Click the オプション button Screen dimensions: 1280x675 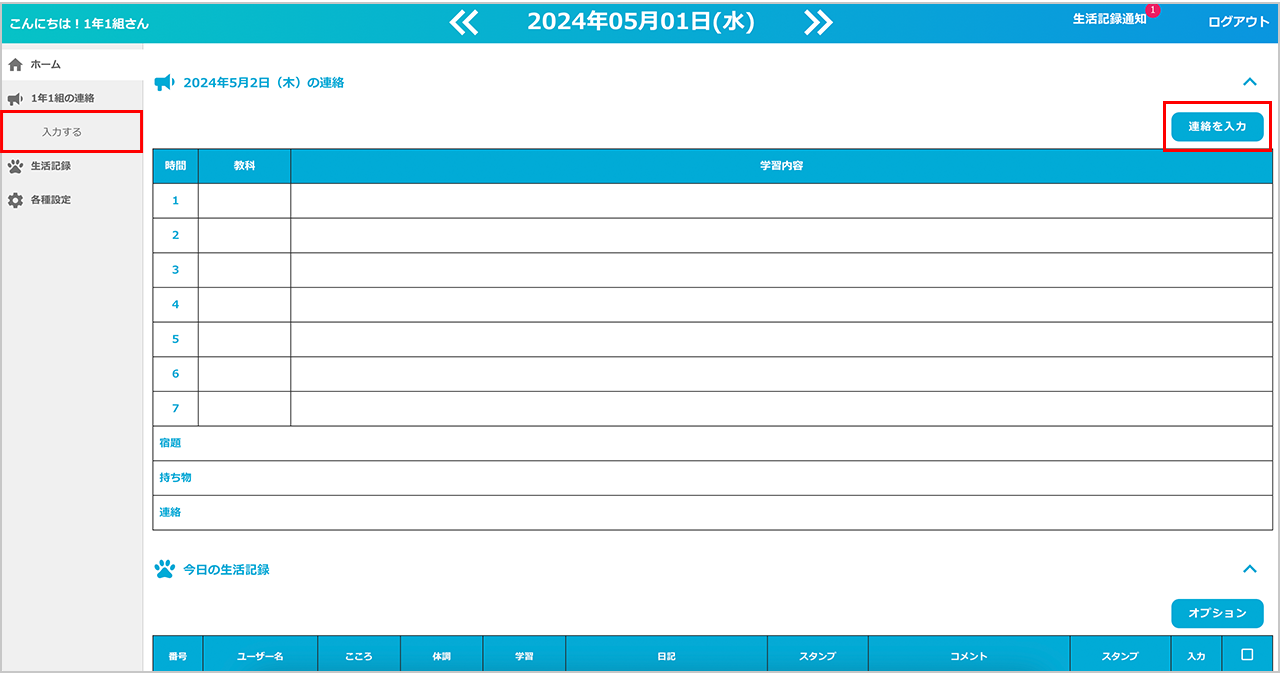click(1217, 613)
